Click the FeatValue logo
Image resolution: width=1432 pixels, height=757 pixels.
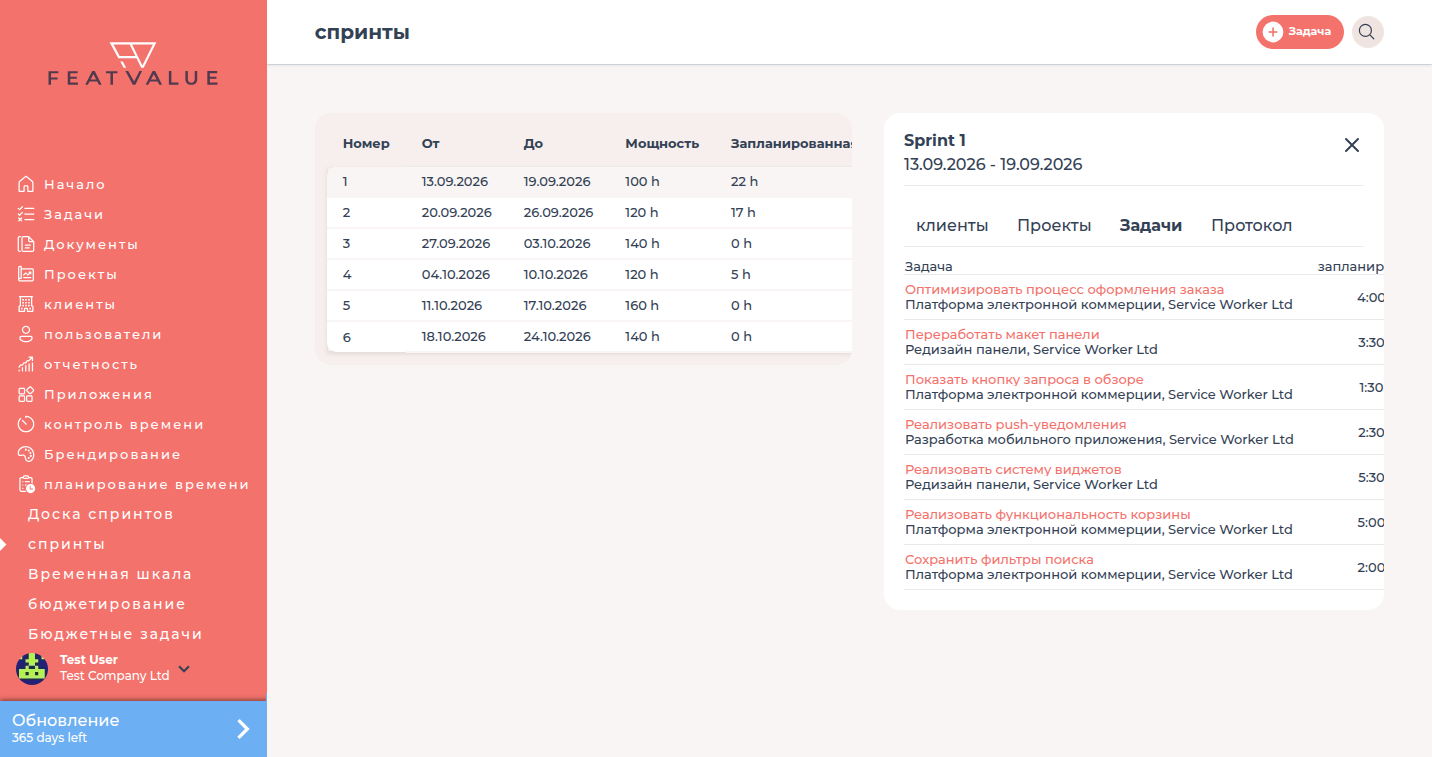coord(133,64)
